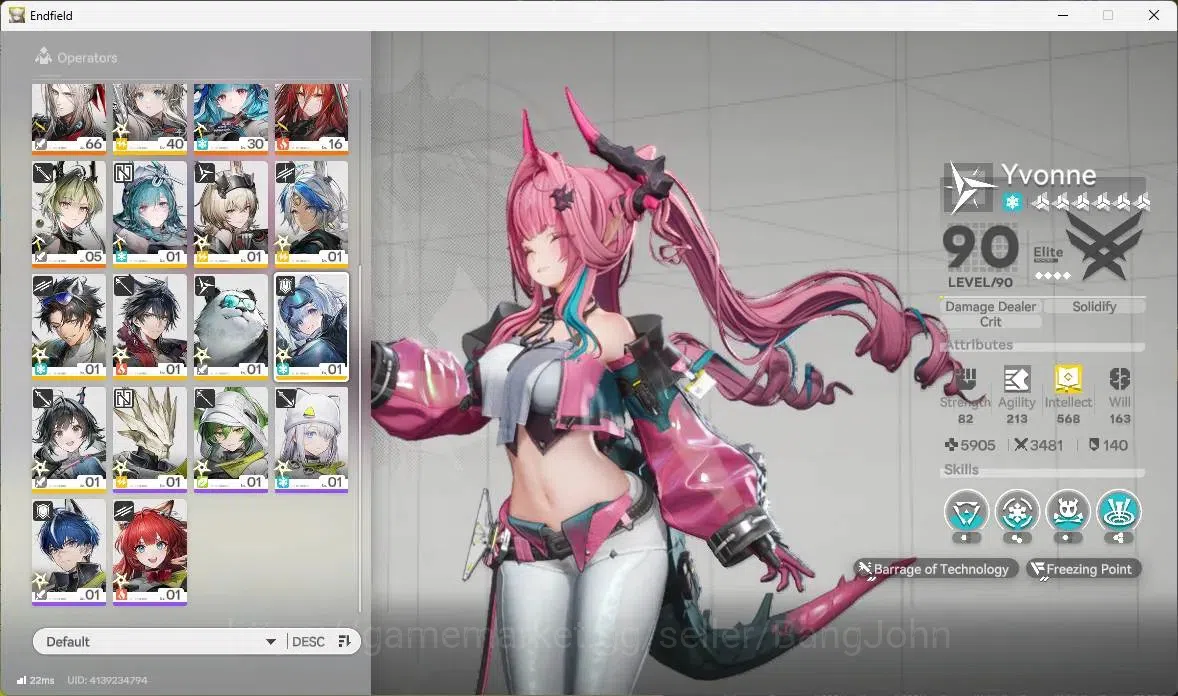Select the black-haired operator in red coat

(150, 326)
